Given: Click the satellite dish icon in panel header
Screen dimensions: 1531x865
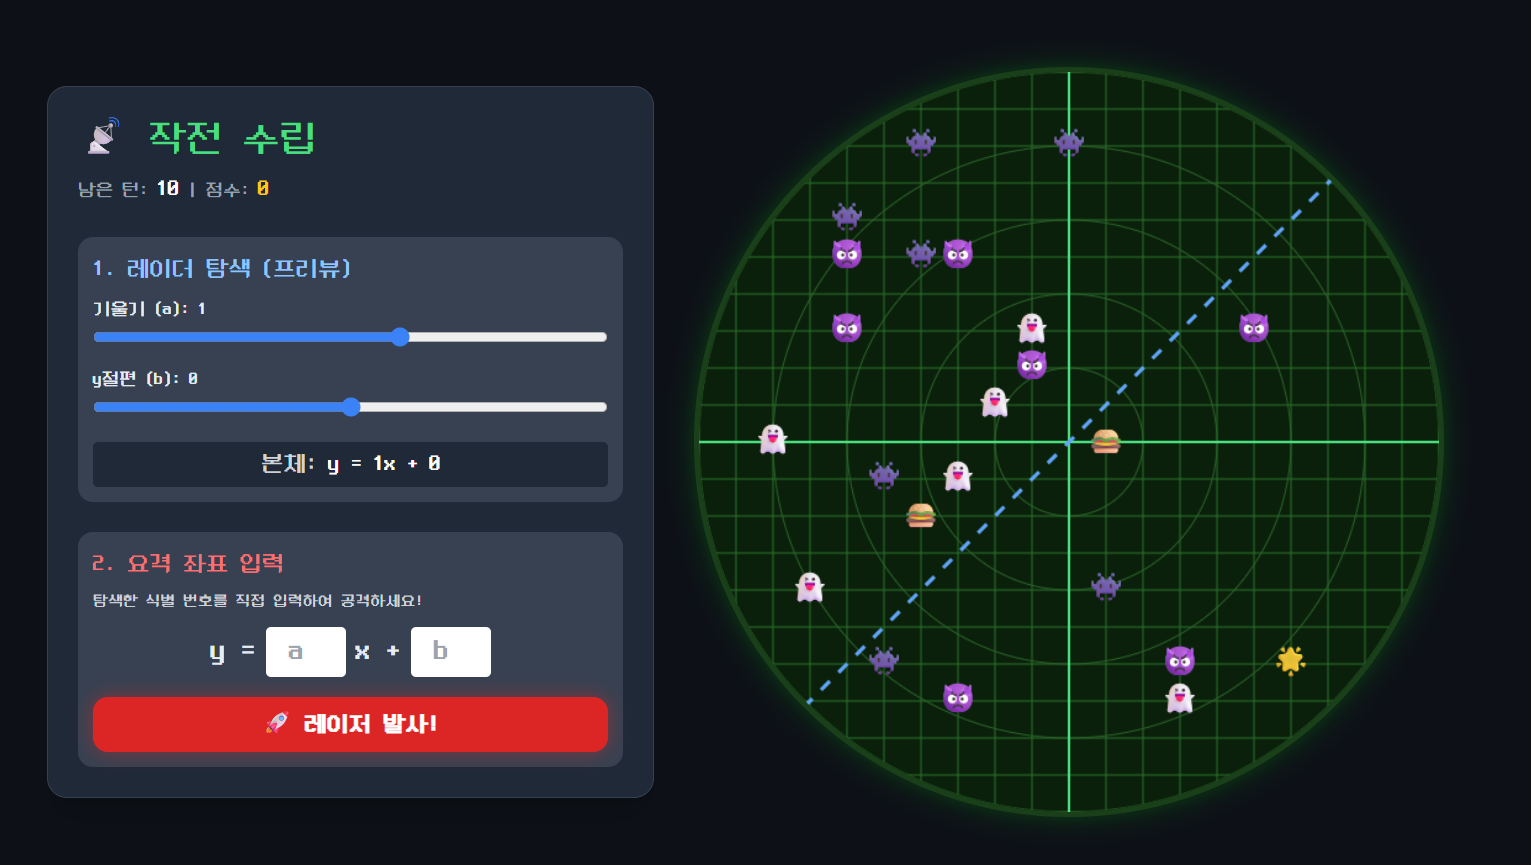Looking at the screenshot, I should (103, 136).
